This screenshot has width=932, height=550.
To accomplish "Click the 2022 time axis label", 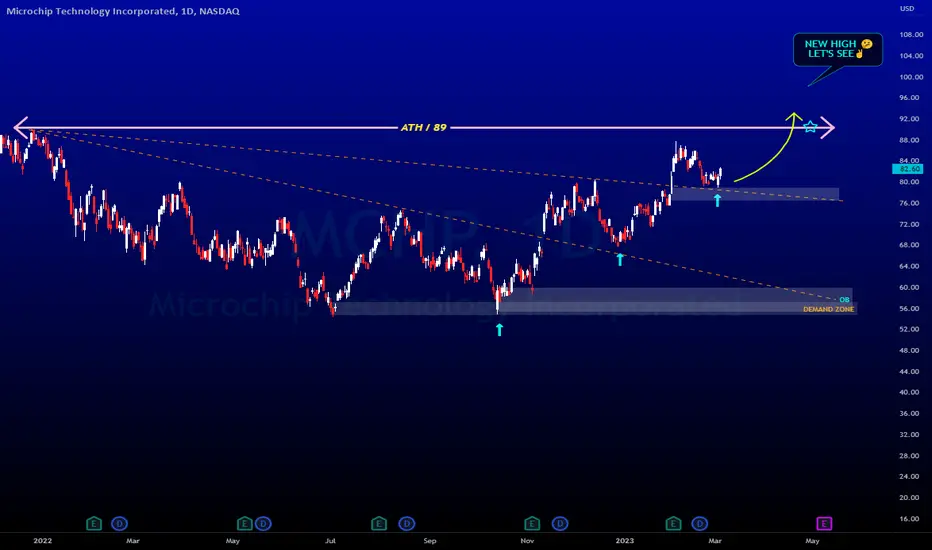I will click(42, 541).
